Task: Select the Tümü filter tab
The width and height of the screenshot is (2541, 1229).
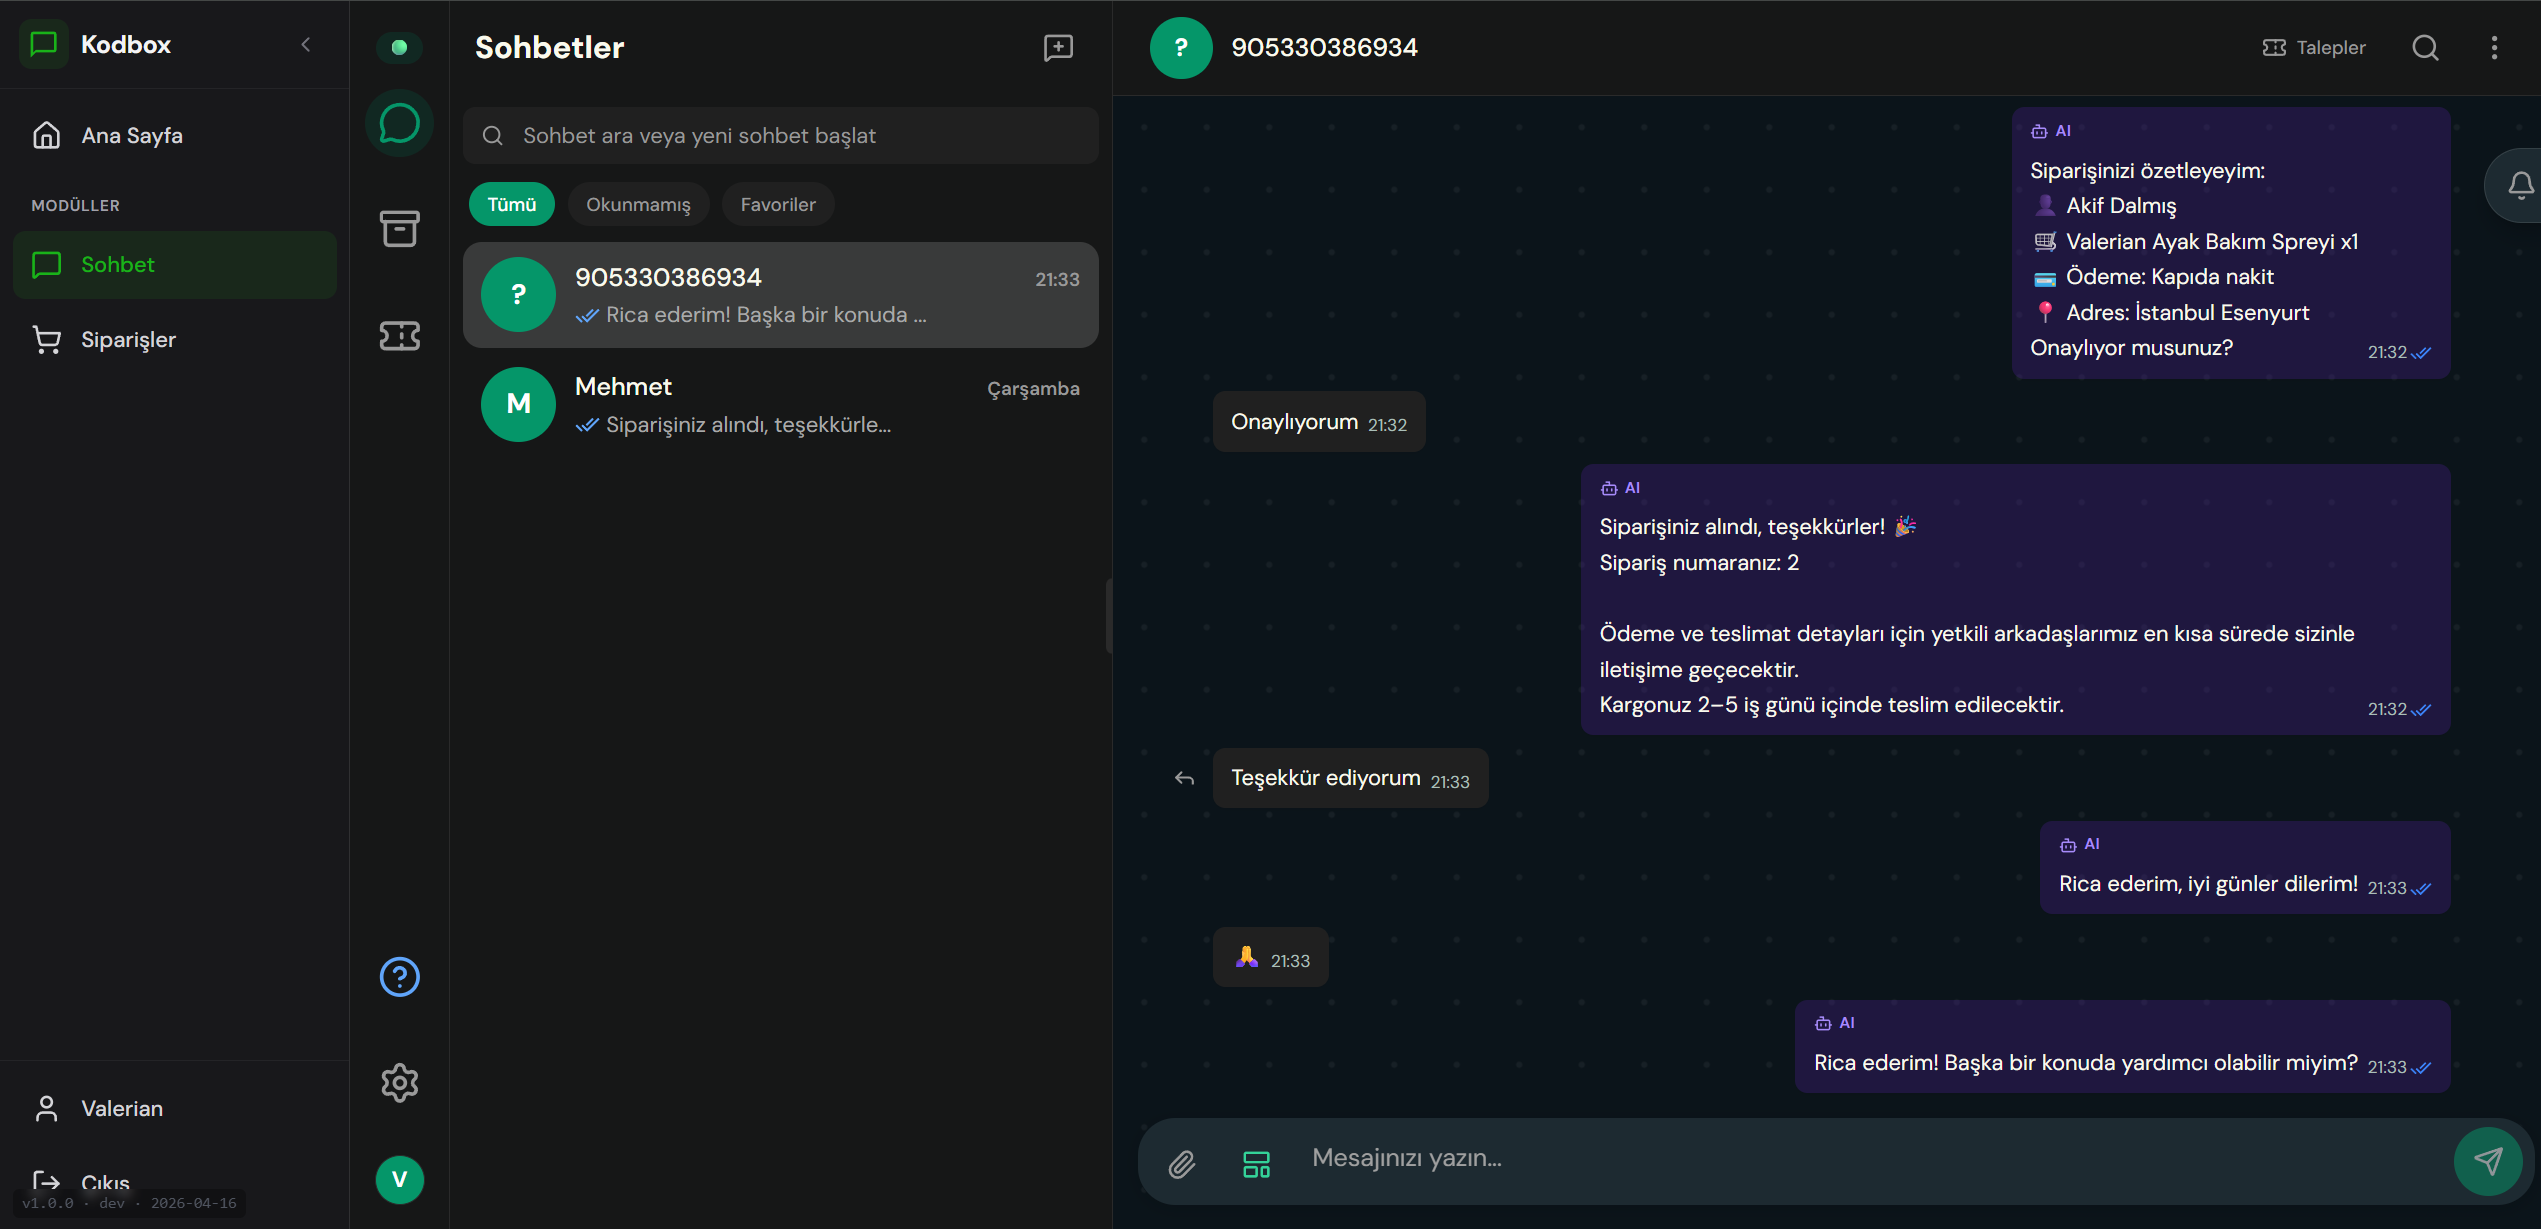Action: (512, 204)
